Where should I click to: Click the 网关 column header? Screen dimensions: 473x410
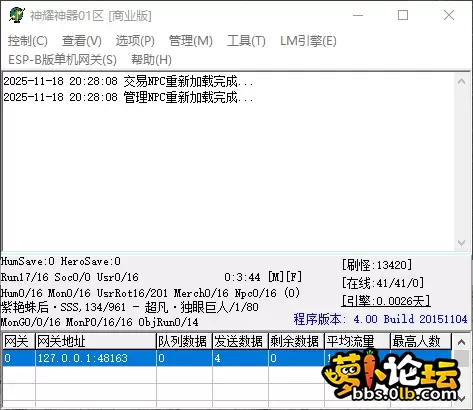coord(19,341)
